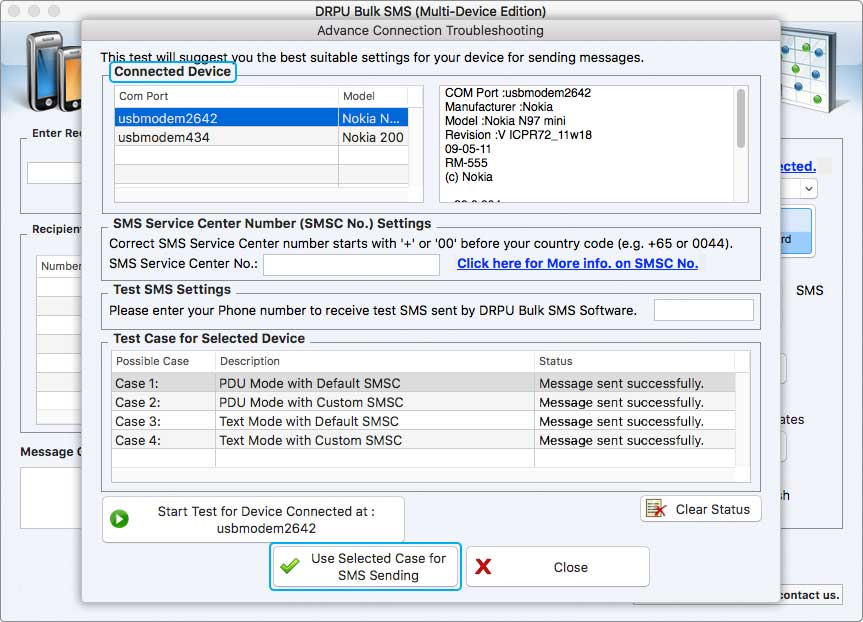Click the COM Port :usbmodem2642 info line

[x=518, y=92]
